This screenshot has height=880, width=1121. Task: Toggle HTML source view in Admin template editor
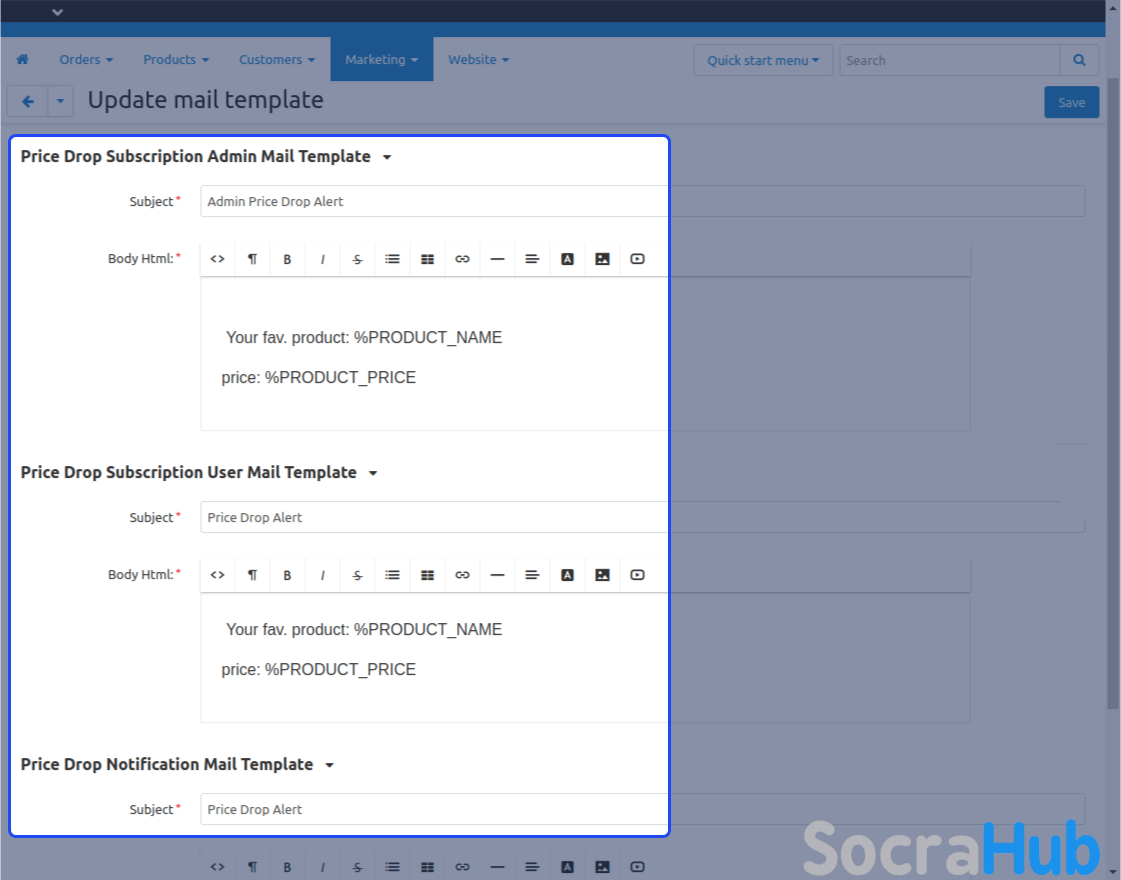pos(218,259)
